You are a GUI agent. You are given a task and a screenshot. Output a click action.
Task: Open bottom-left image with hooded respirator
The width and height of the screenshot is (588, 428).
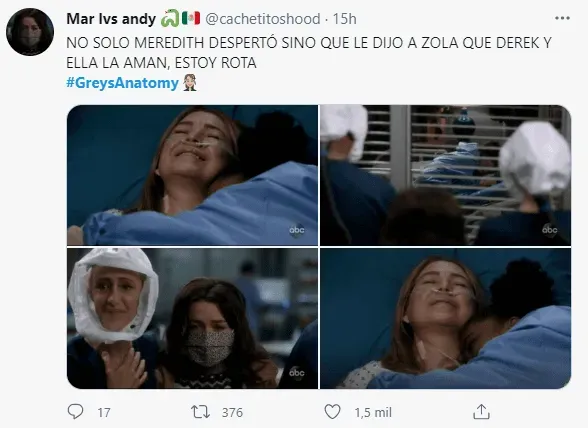click(192, 318)
